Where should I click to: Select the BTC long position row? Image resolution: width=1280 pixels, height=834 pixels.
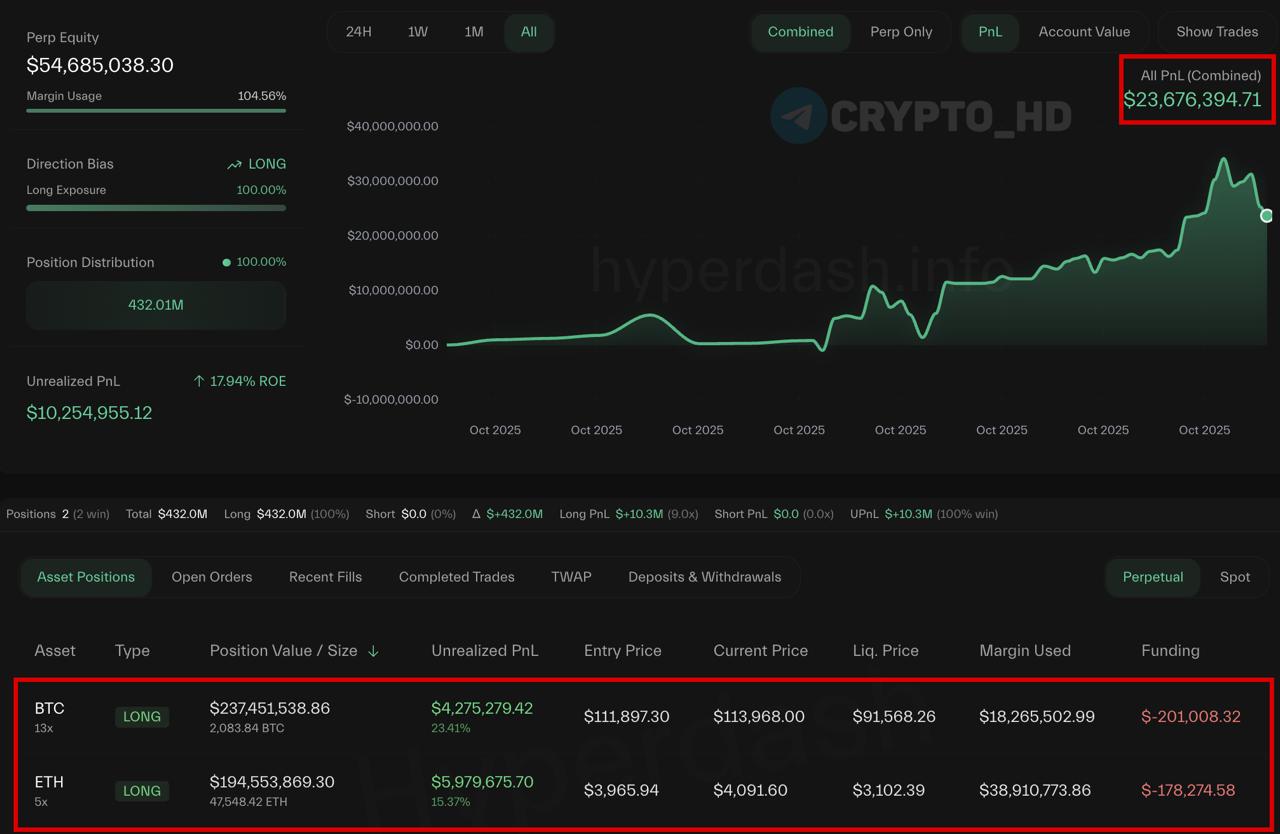[640, 717]
